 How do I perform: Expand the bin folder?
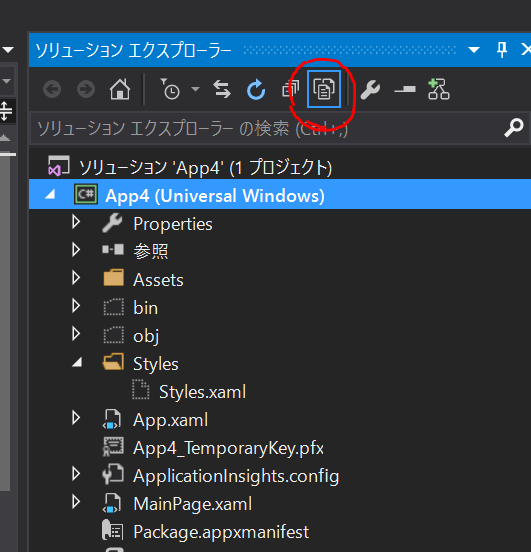click(76, 306)
